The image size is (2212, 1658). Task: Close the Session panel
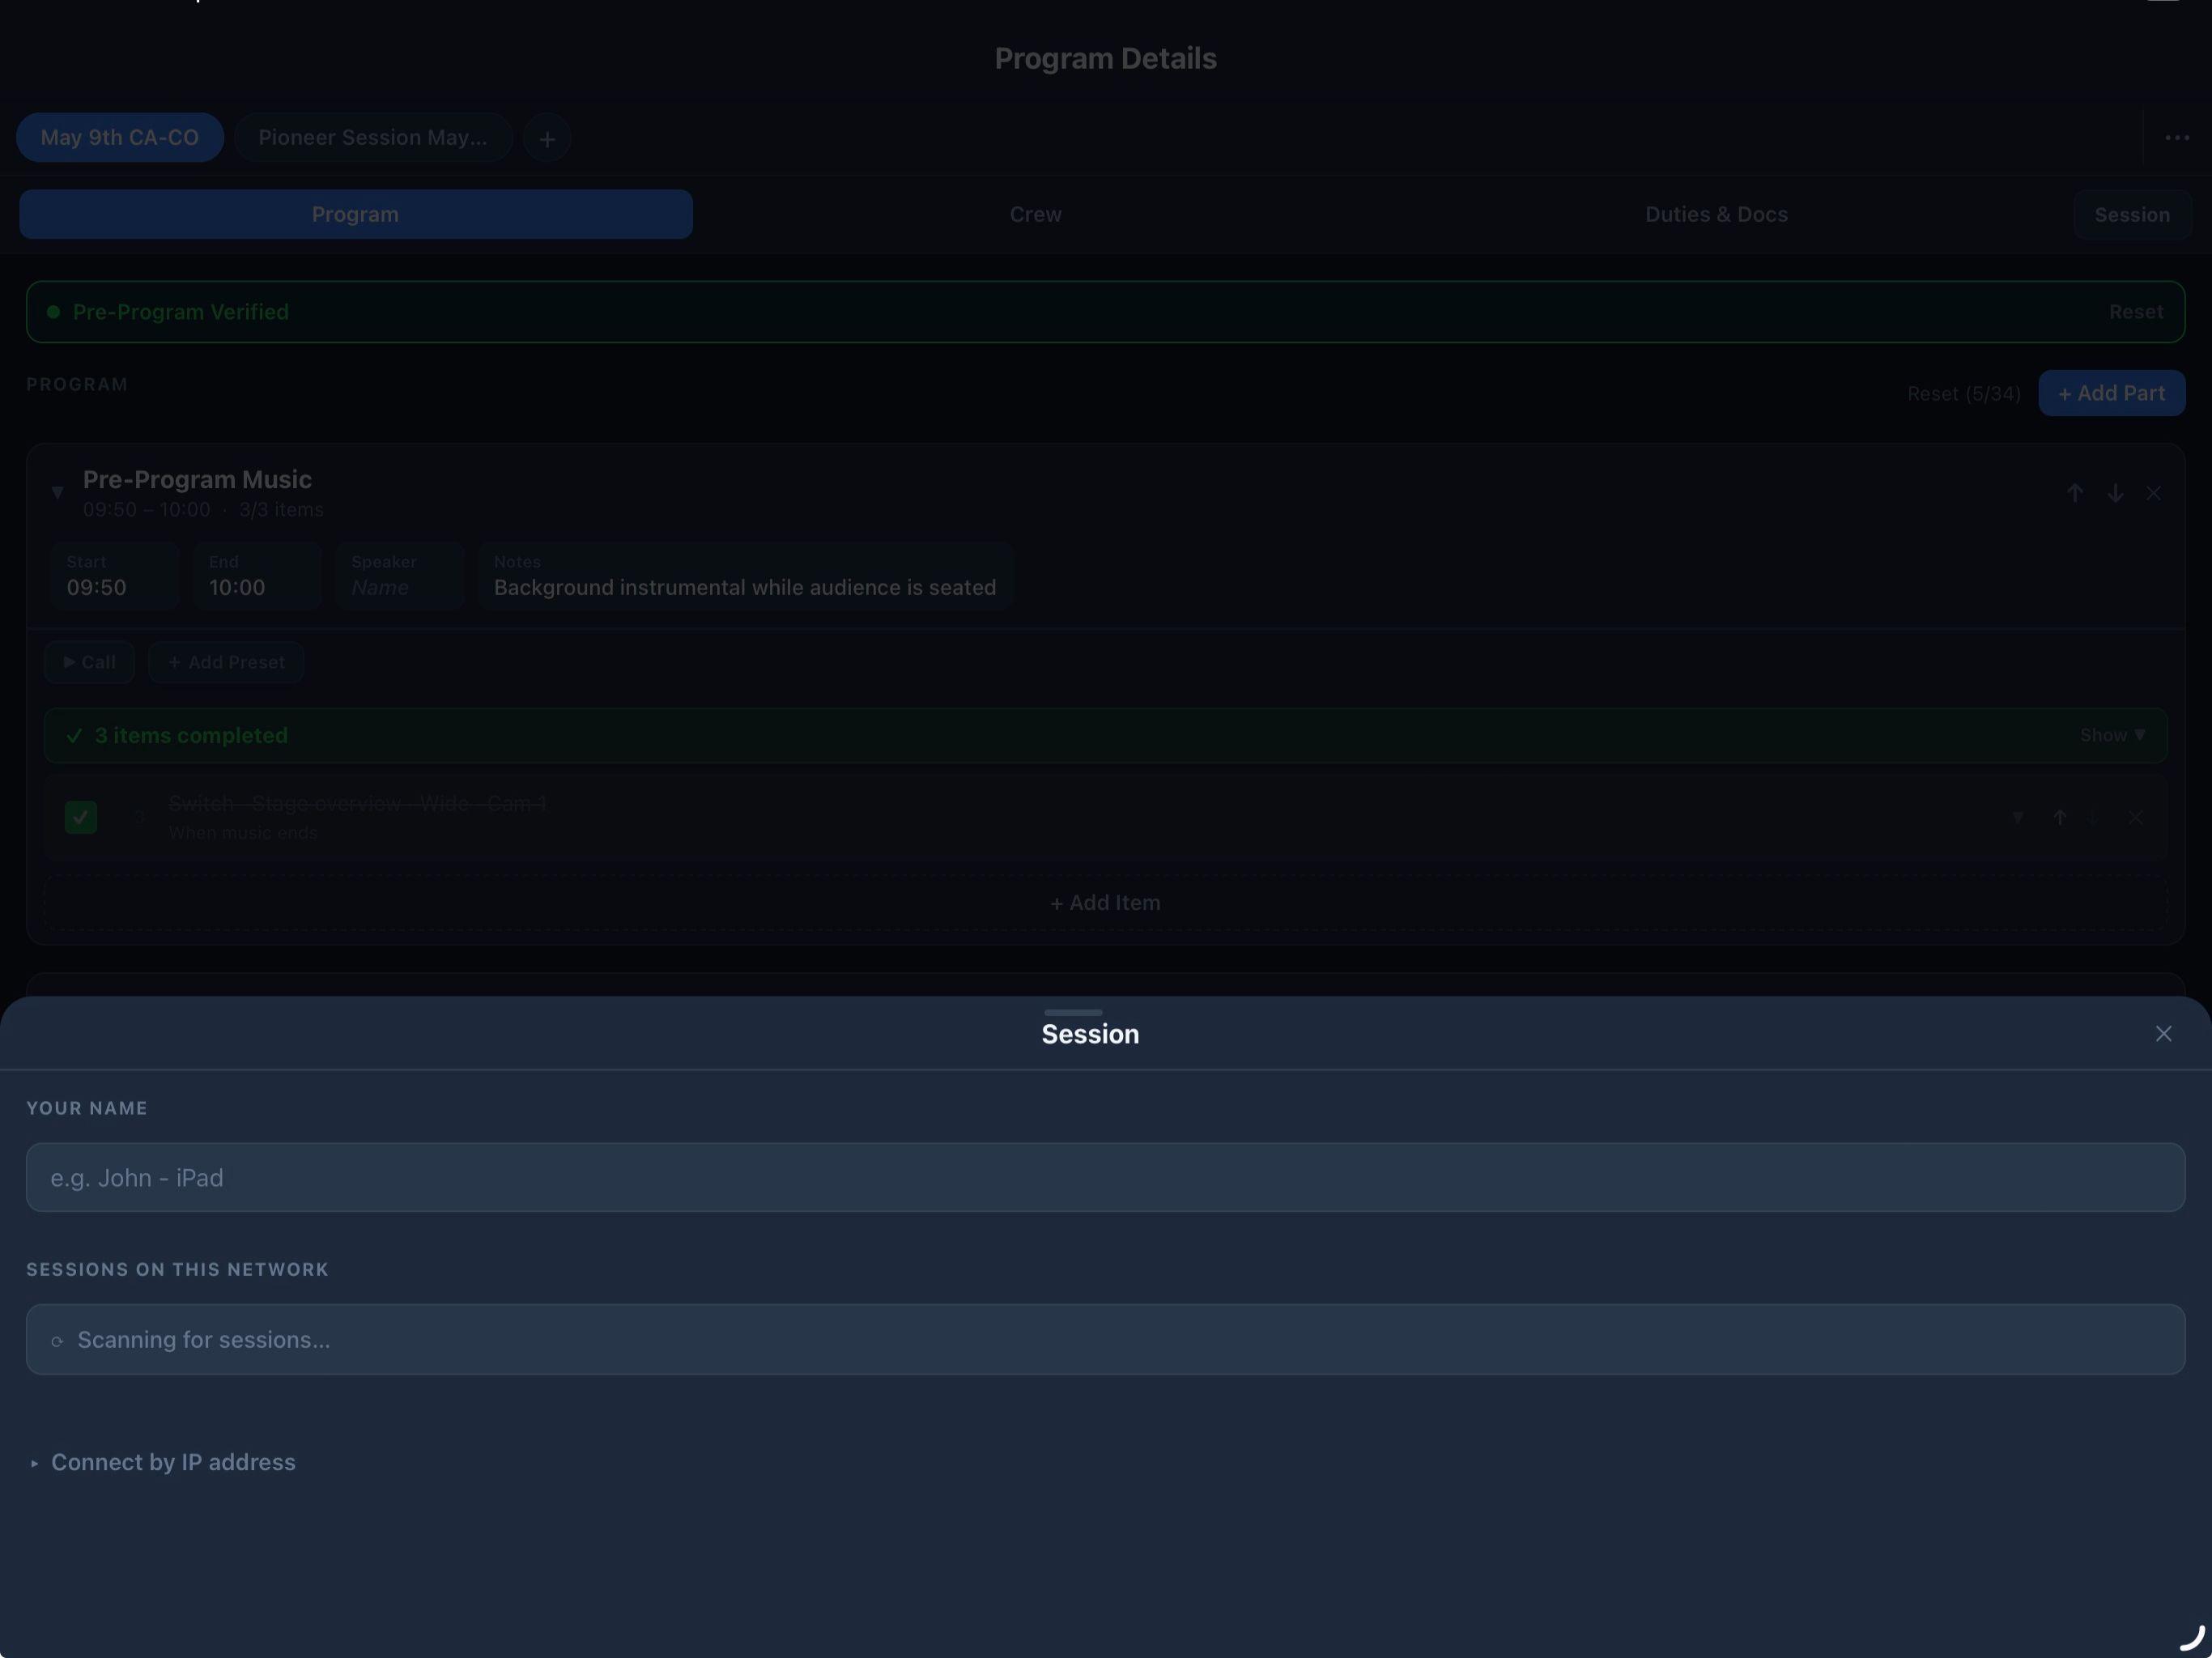tap(2163, 1034)
